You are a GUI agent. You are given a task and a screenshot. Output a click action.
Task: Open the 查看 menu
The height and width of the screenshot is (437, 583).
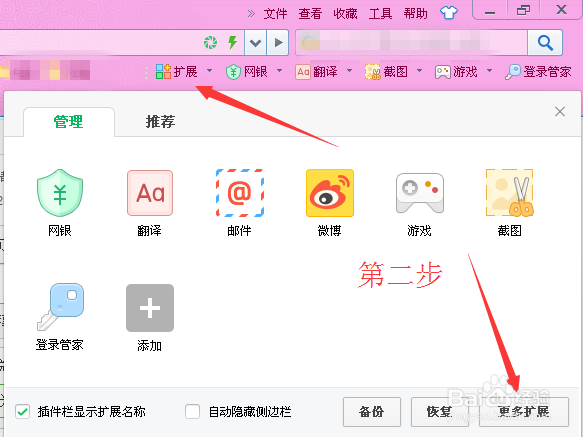(310, 14)
